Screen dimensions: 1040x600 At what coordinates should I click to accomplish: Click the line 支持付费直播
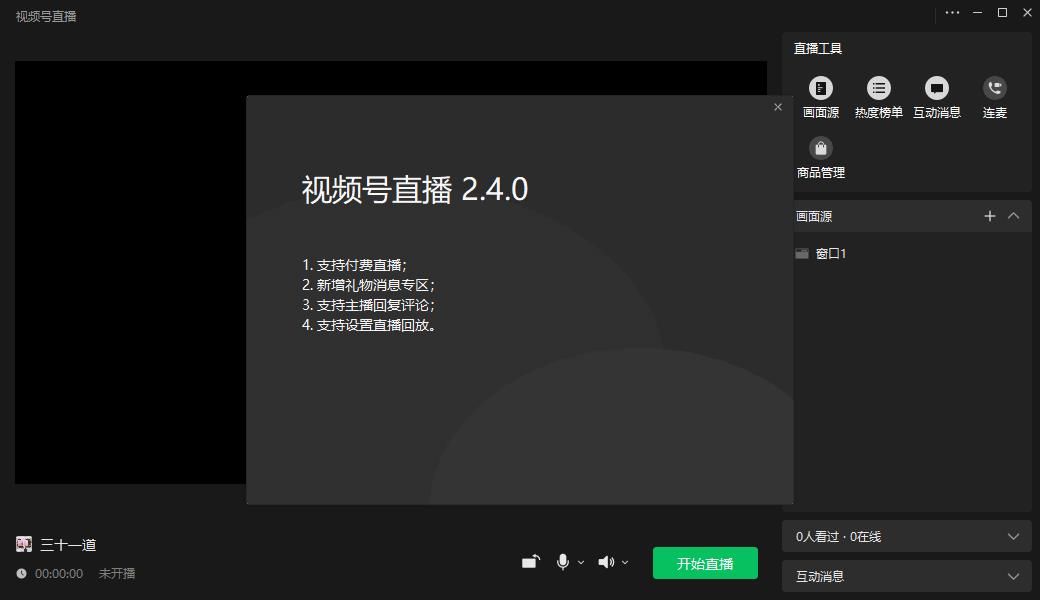(354, 265)
